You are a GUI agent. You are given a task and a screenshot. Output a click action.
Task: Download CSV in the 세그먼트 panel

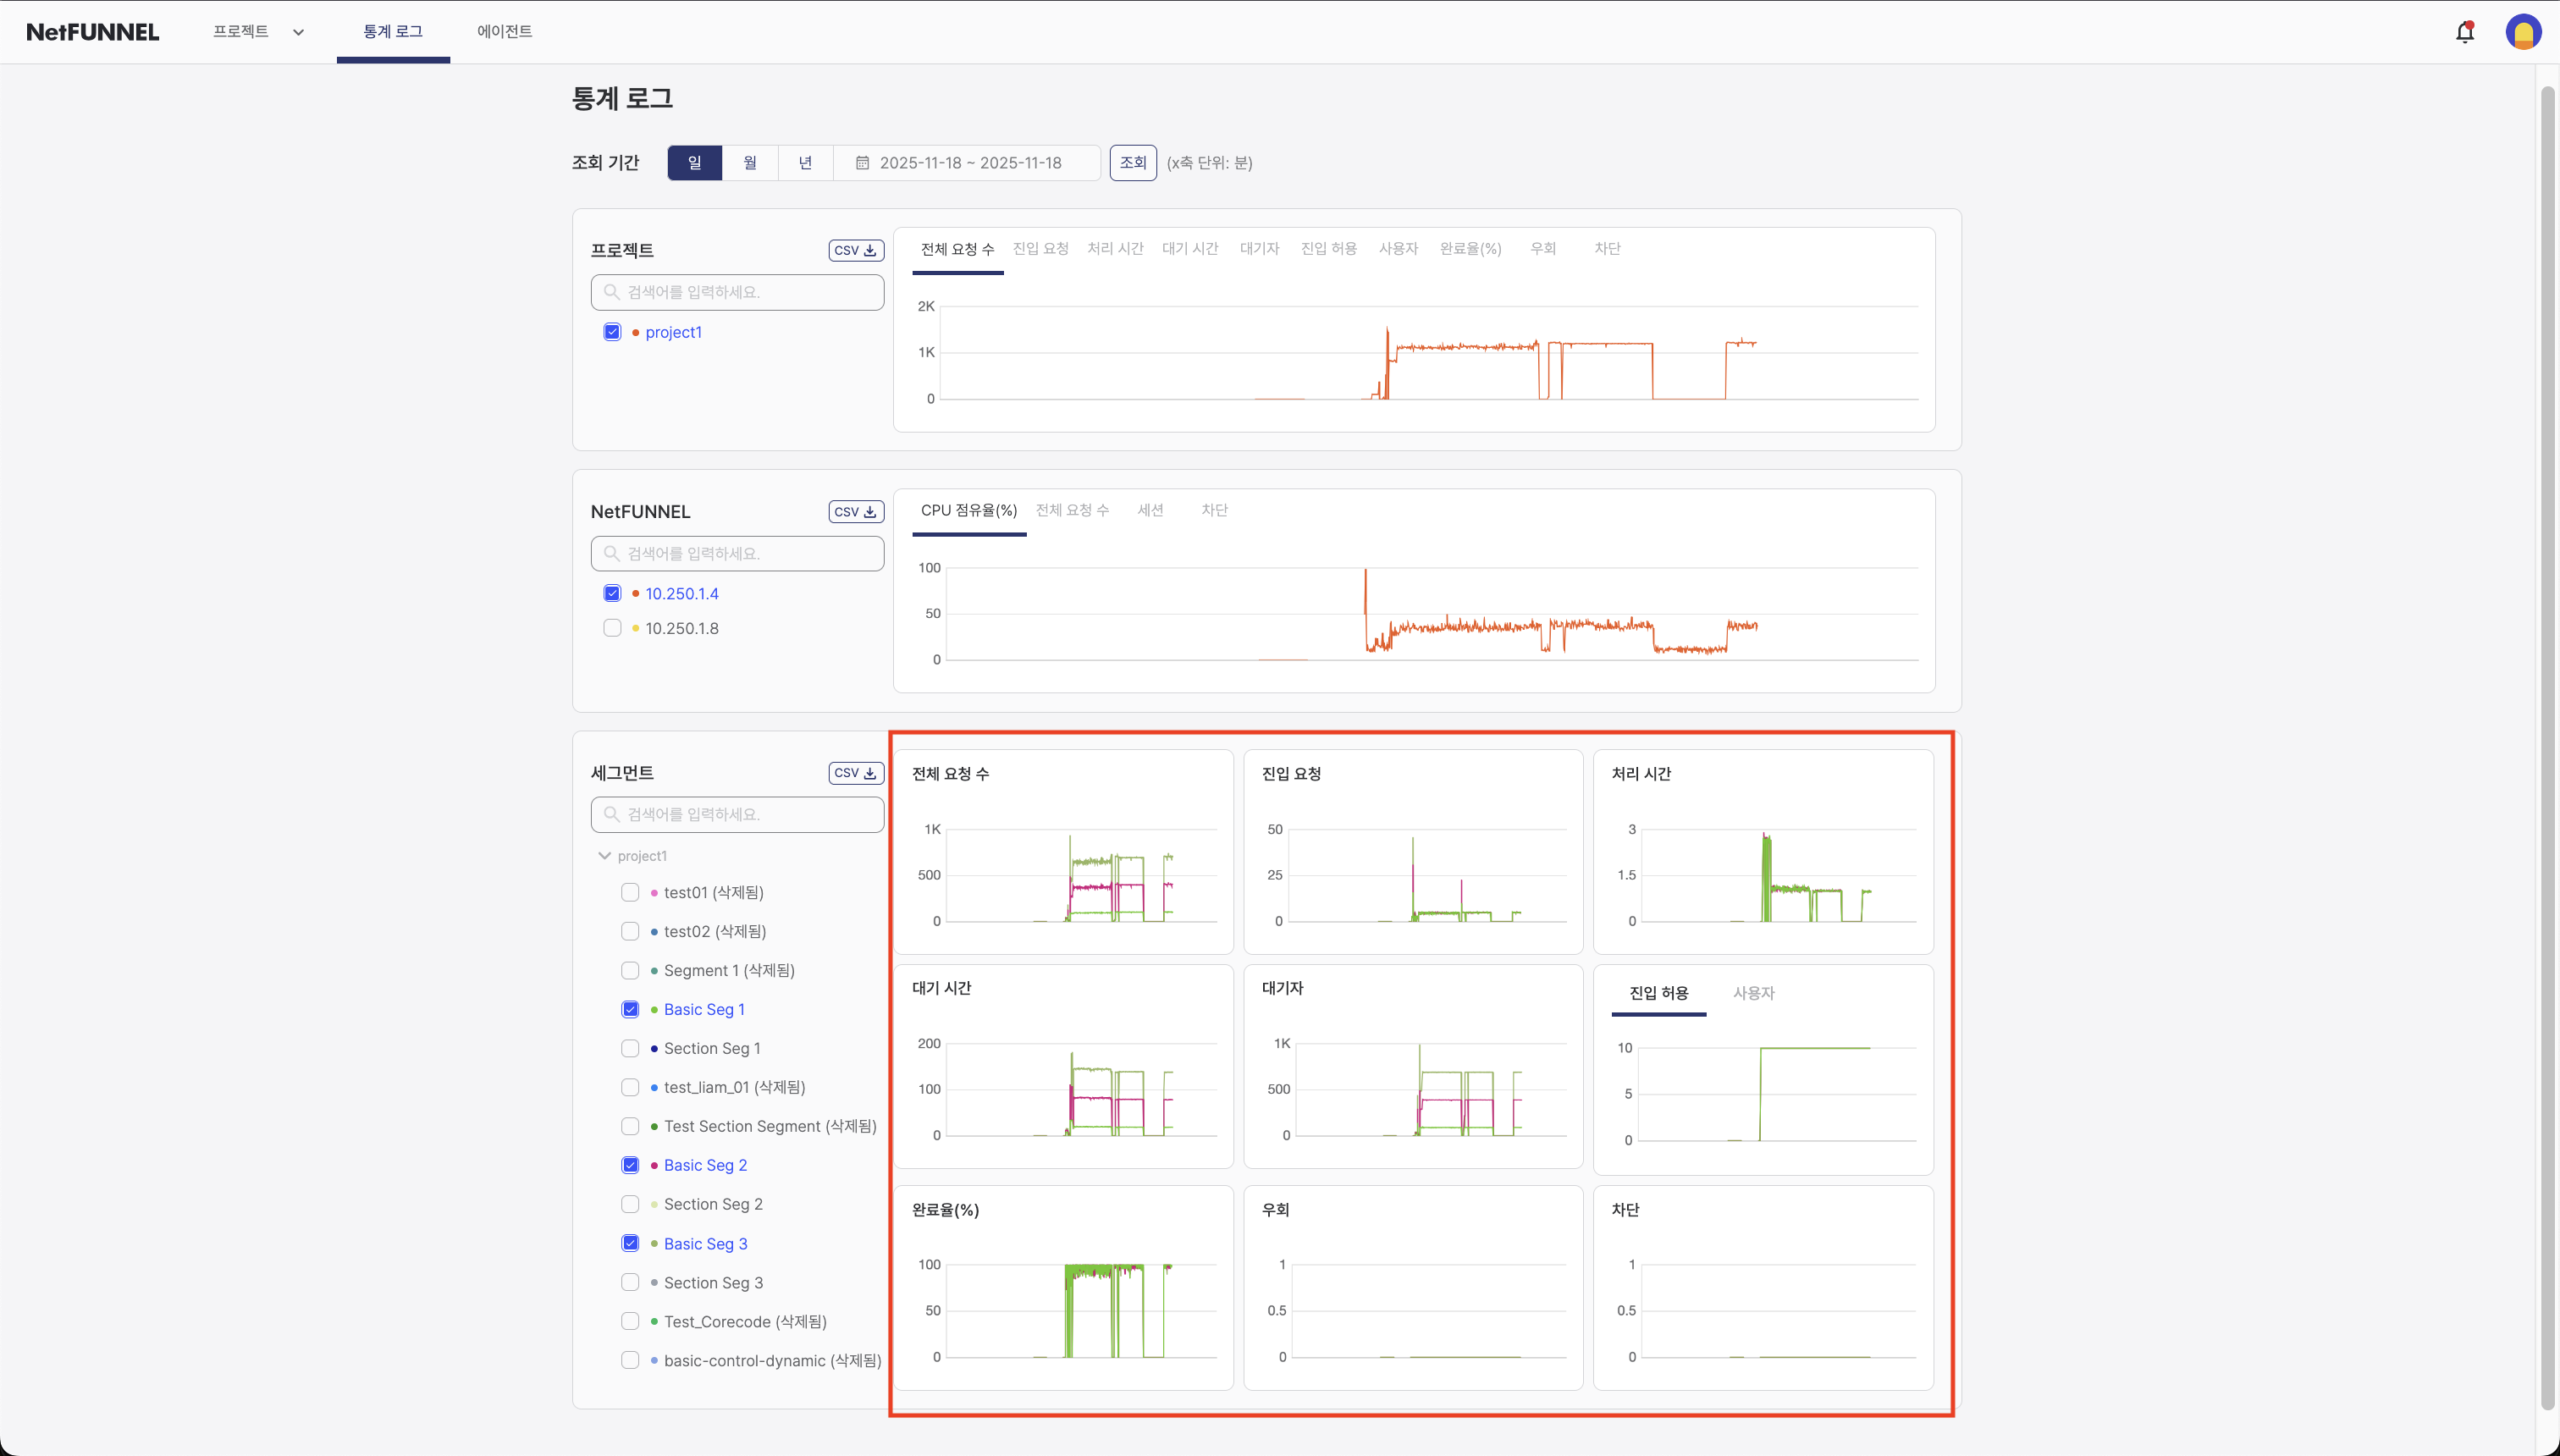pyautogui.click(x=855, y=773)
